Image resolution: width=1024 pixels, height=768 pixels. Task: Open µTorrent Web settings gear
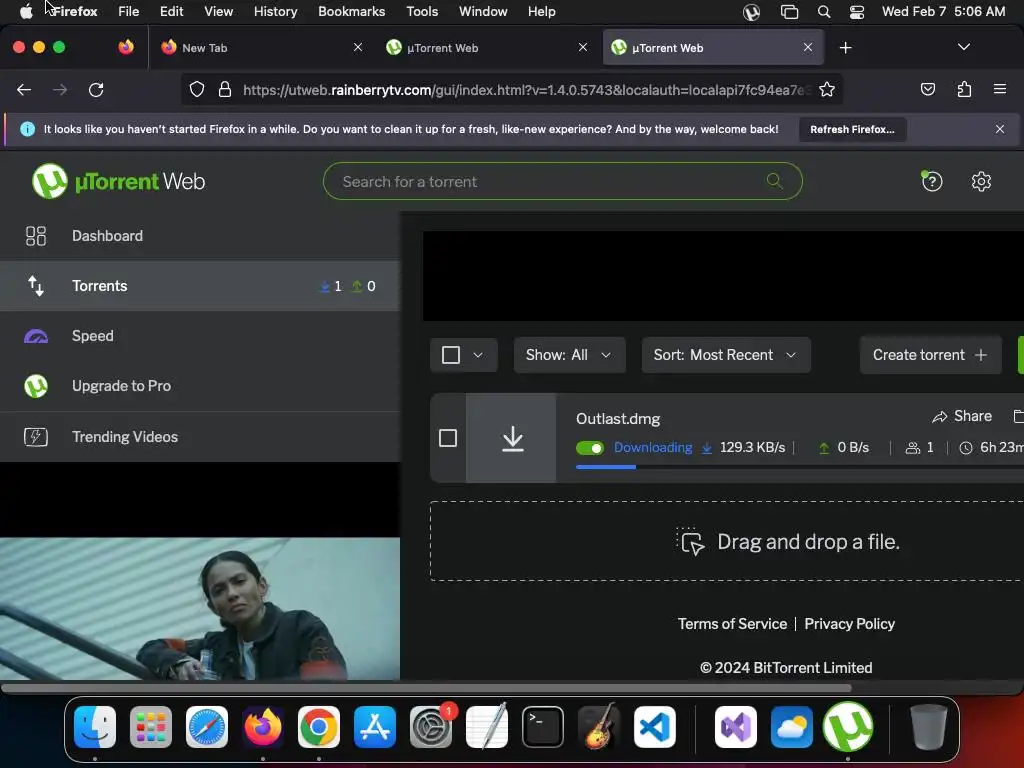981,181
